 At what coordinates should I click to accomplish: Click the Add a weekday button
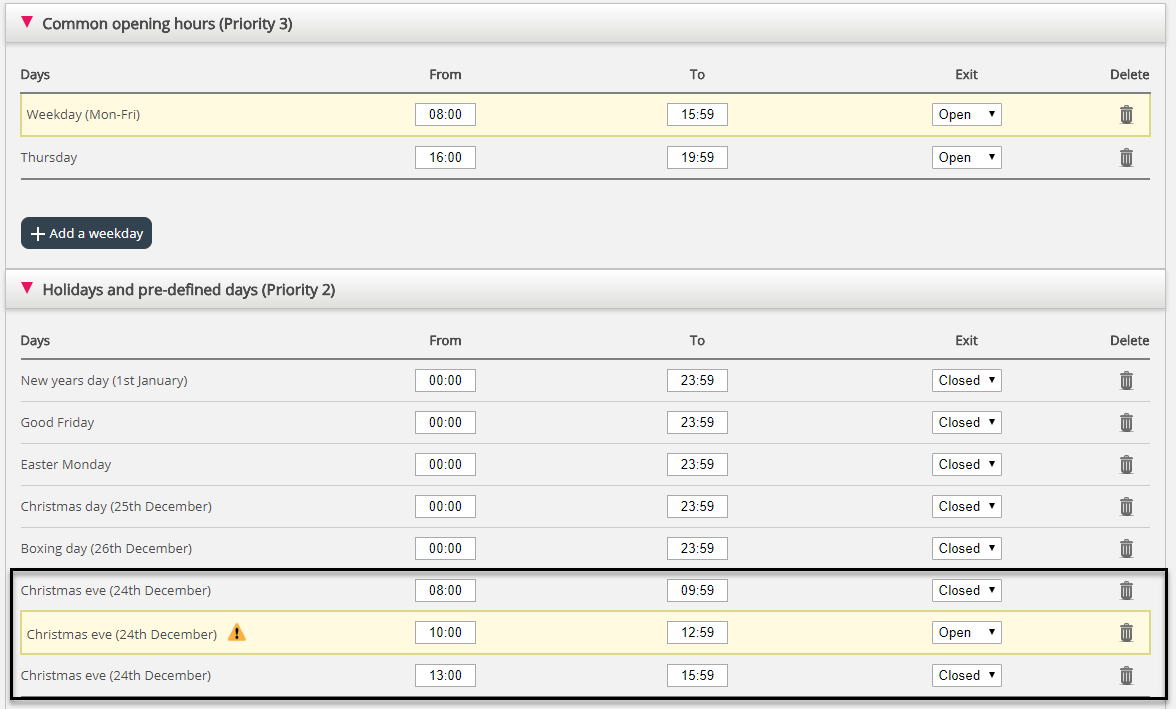coord(86,233)
